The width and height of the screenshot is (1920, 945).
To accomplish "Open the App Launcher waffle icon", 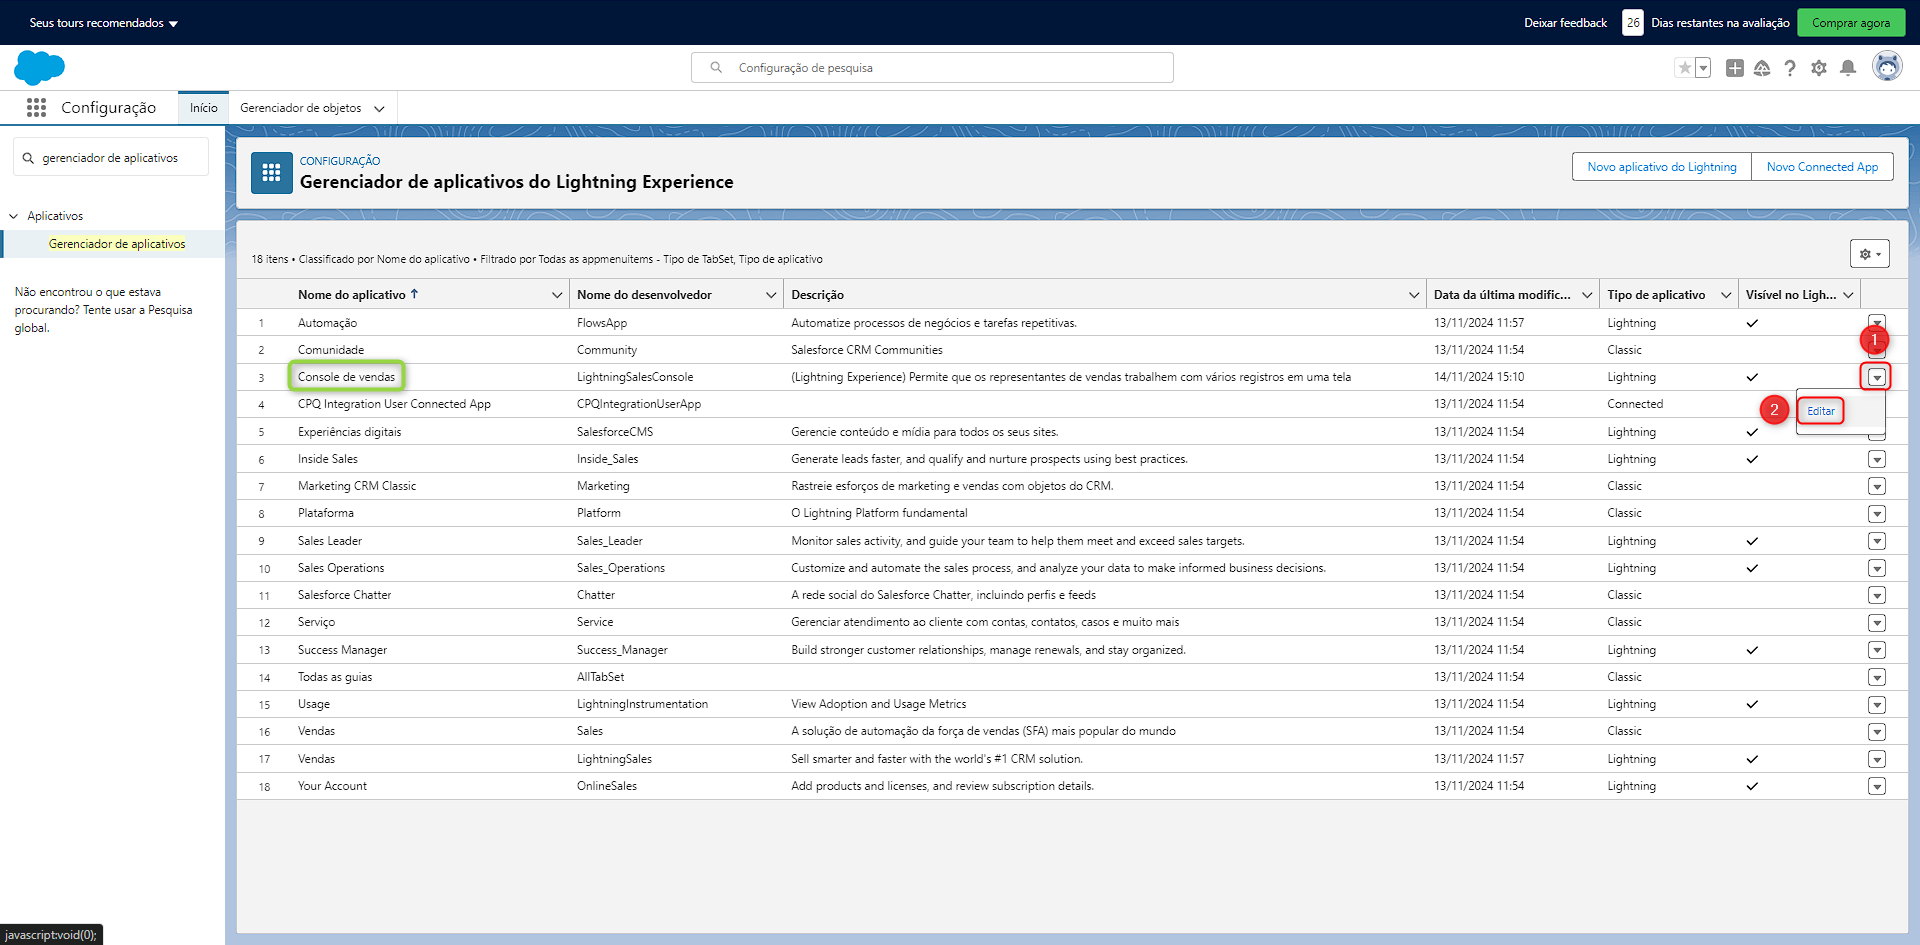I will pos(36,107).
